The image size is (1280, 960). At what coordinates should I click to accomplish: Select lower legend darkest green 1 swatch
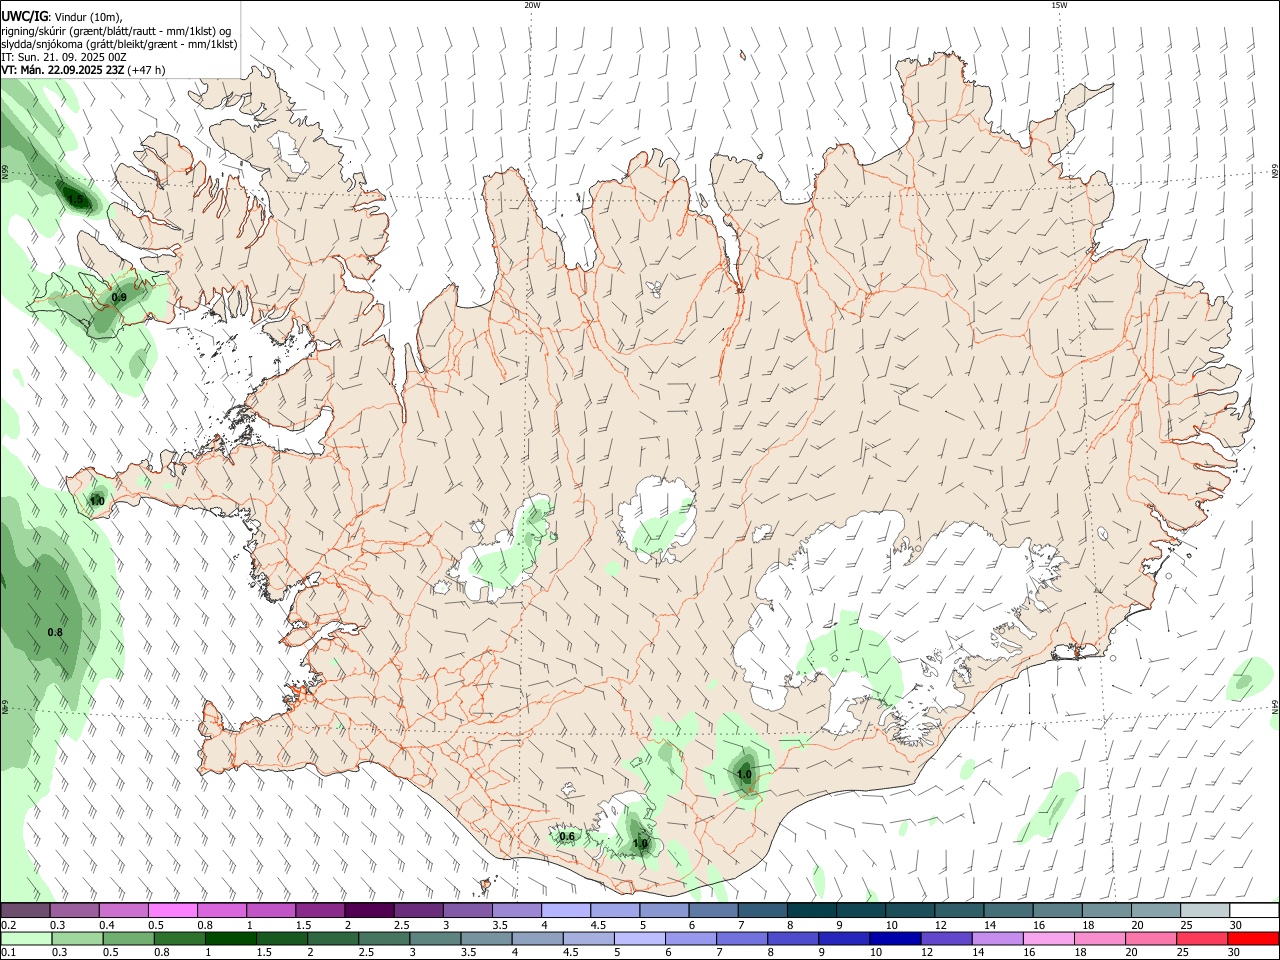230,938
